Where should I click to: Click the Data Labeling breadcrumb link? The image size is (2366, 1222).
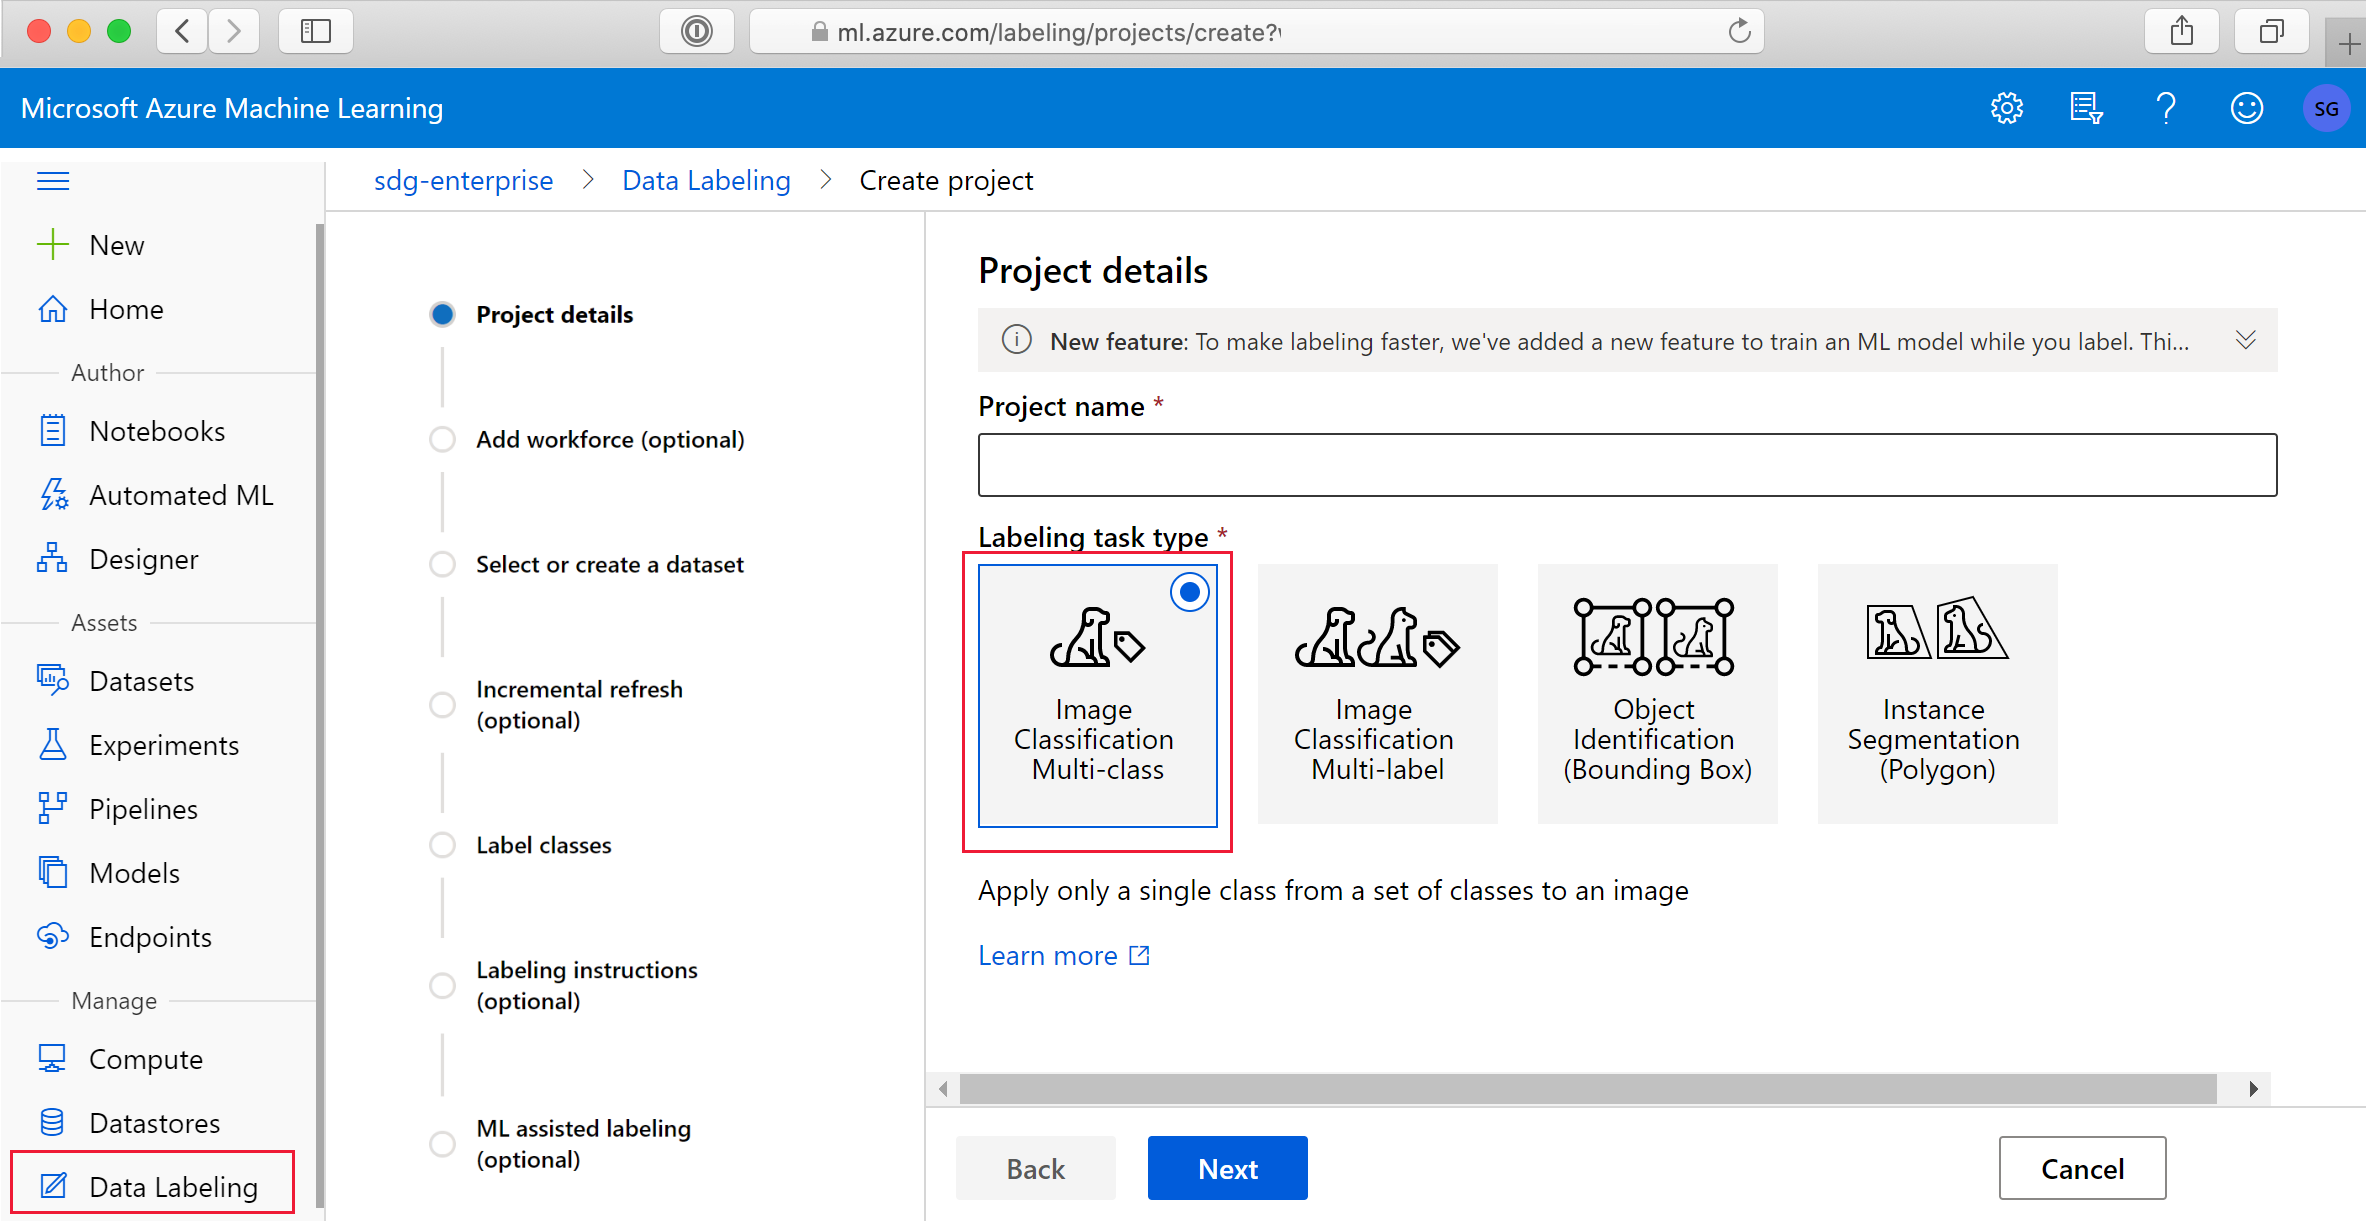706,181
